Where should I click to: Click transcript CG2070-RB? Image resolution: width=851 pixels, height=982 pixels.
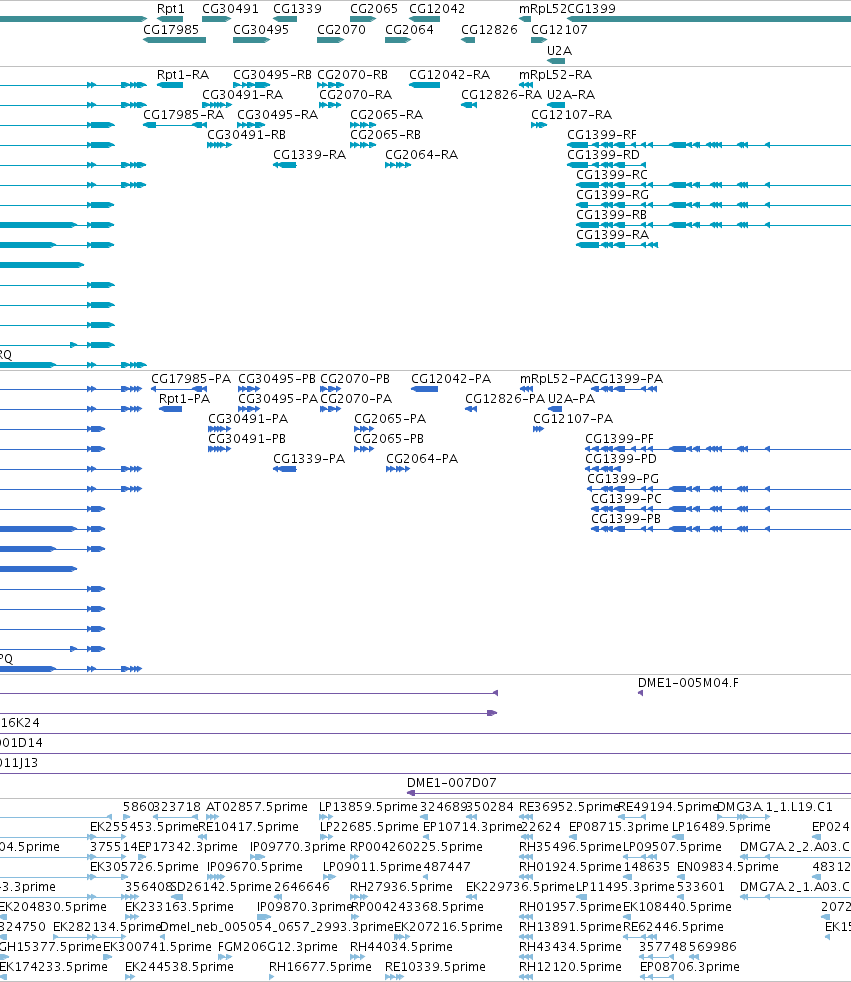(x=352, y=75)
